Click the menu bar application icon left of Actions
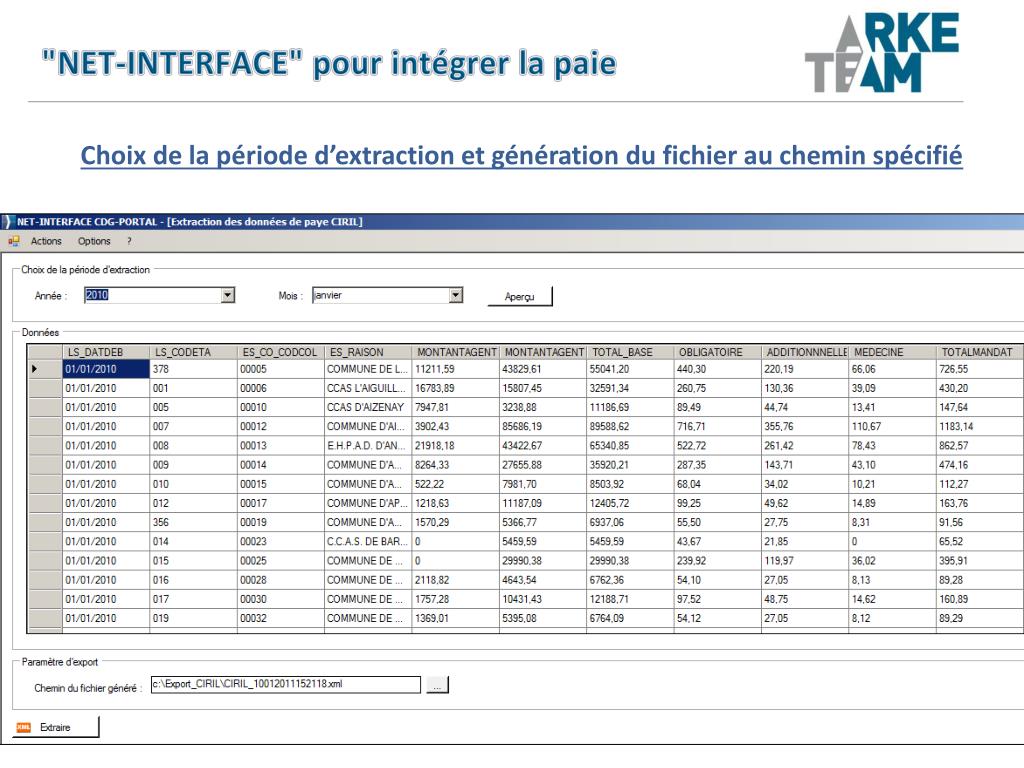 (x=14, y=241)
